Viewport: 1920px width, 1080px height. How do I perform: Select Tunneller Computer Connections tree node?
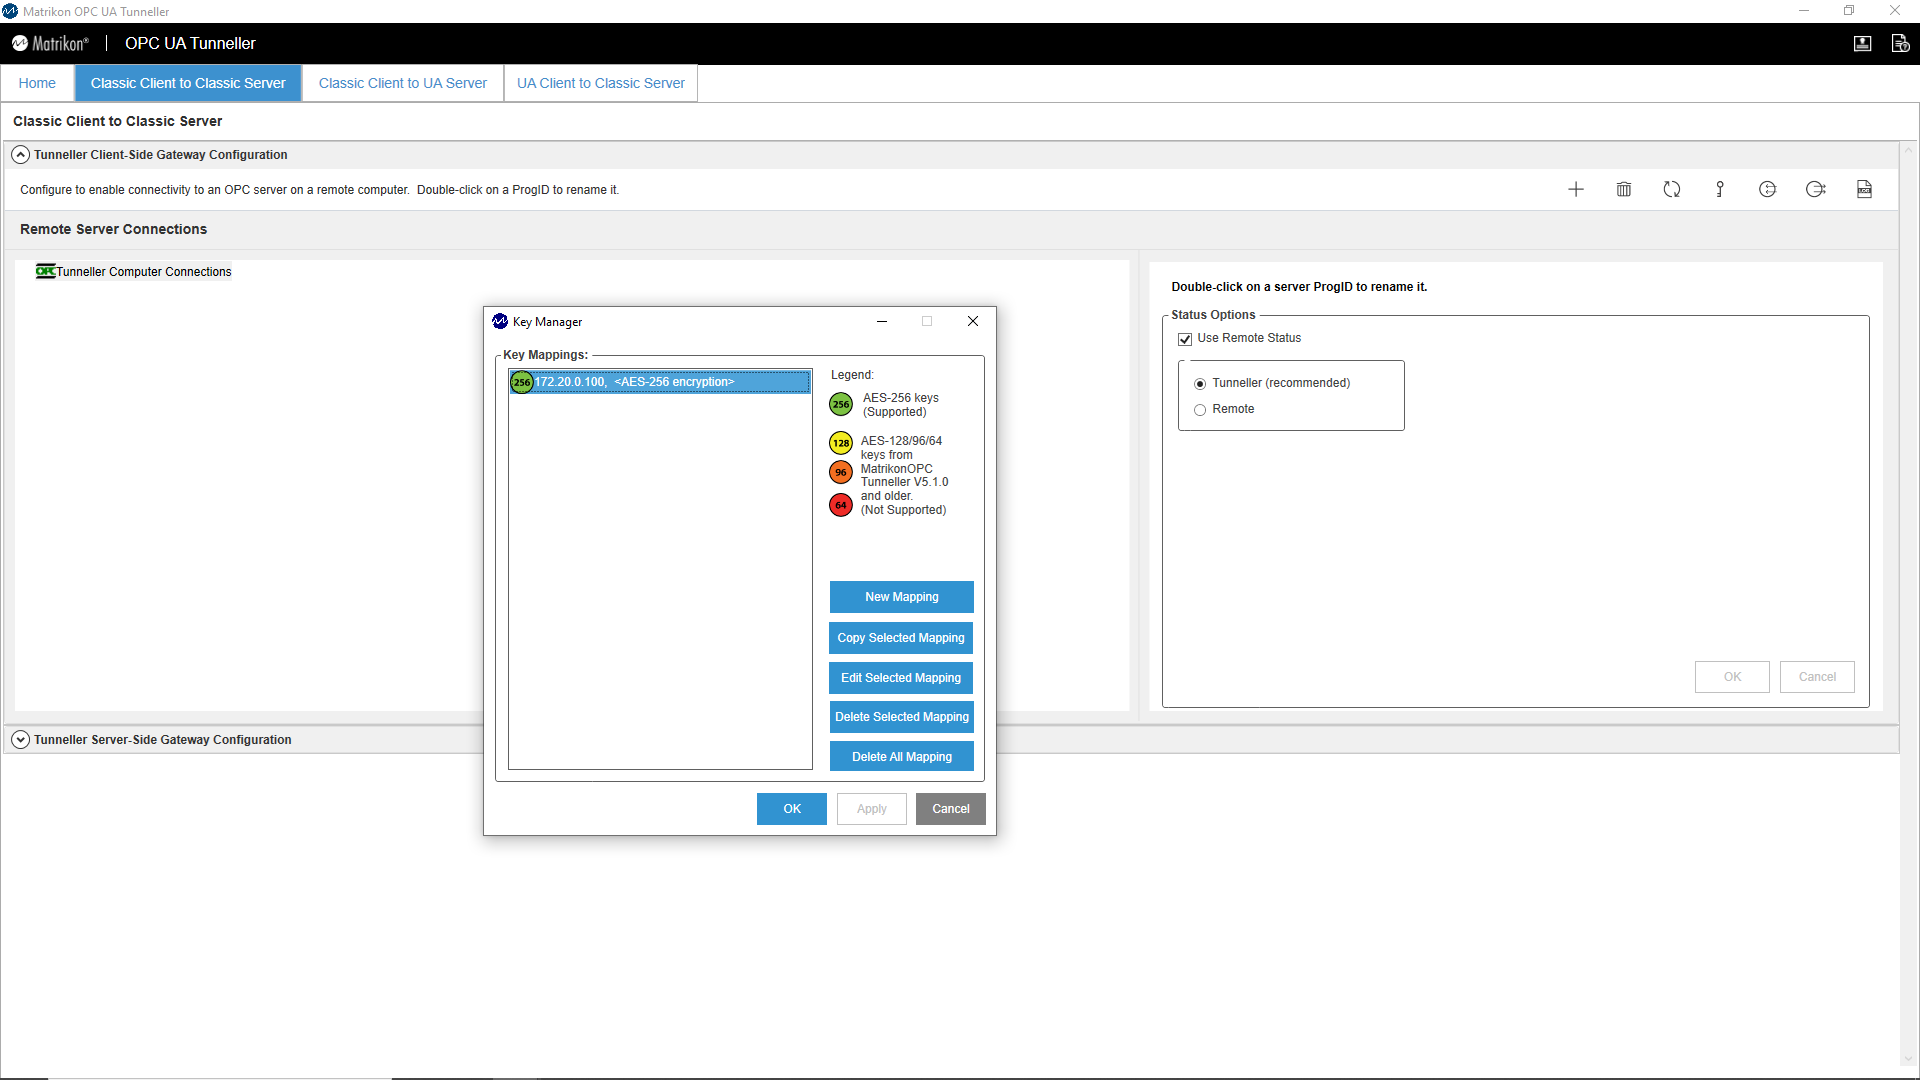pos(143,272)
